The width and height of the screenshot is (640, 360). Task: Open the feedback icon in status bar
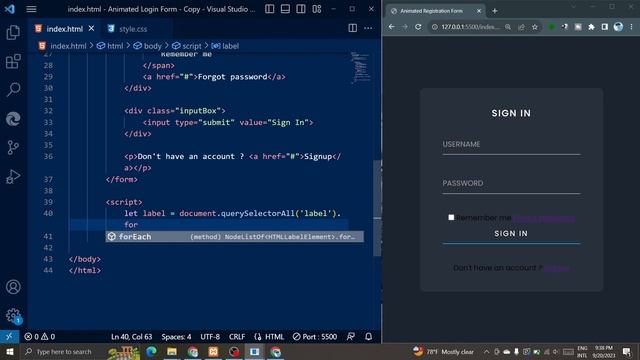(351, 337)
